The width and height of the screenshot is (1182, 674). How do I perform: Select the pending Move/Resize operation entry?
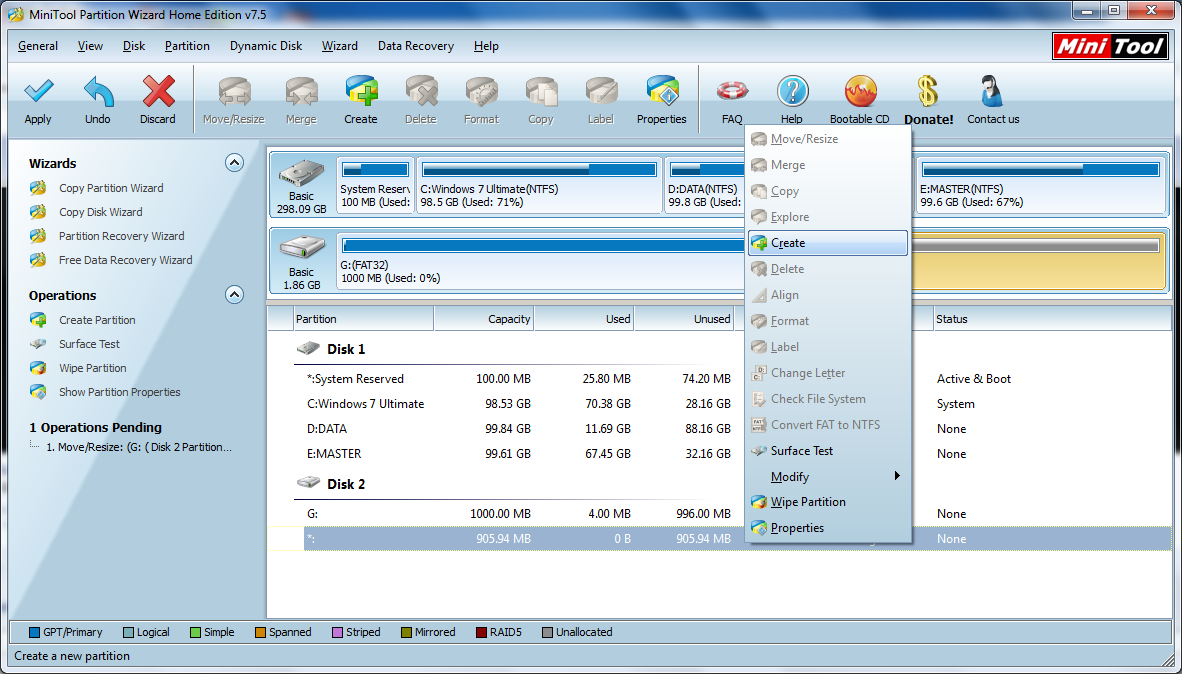(x=139, y=447)
